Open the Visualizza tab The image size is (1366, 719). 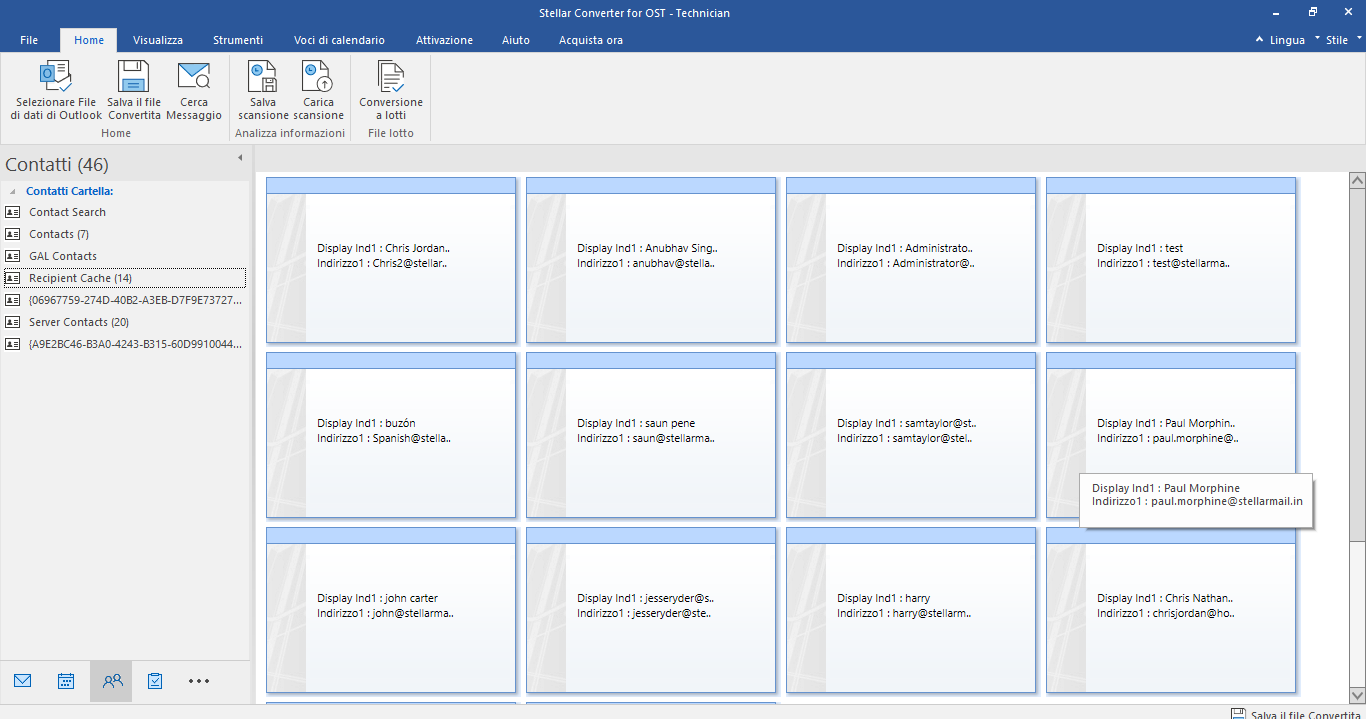[x=158, y=40]
